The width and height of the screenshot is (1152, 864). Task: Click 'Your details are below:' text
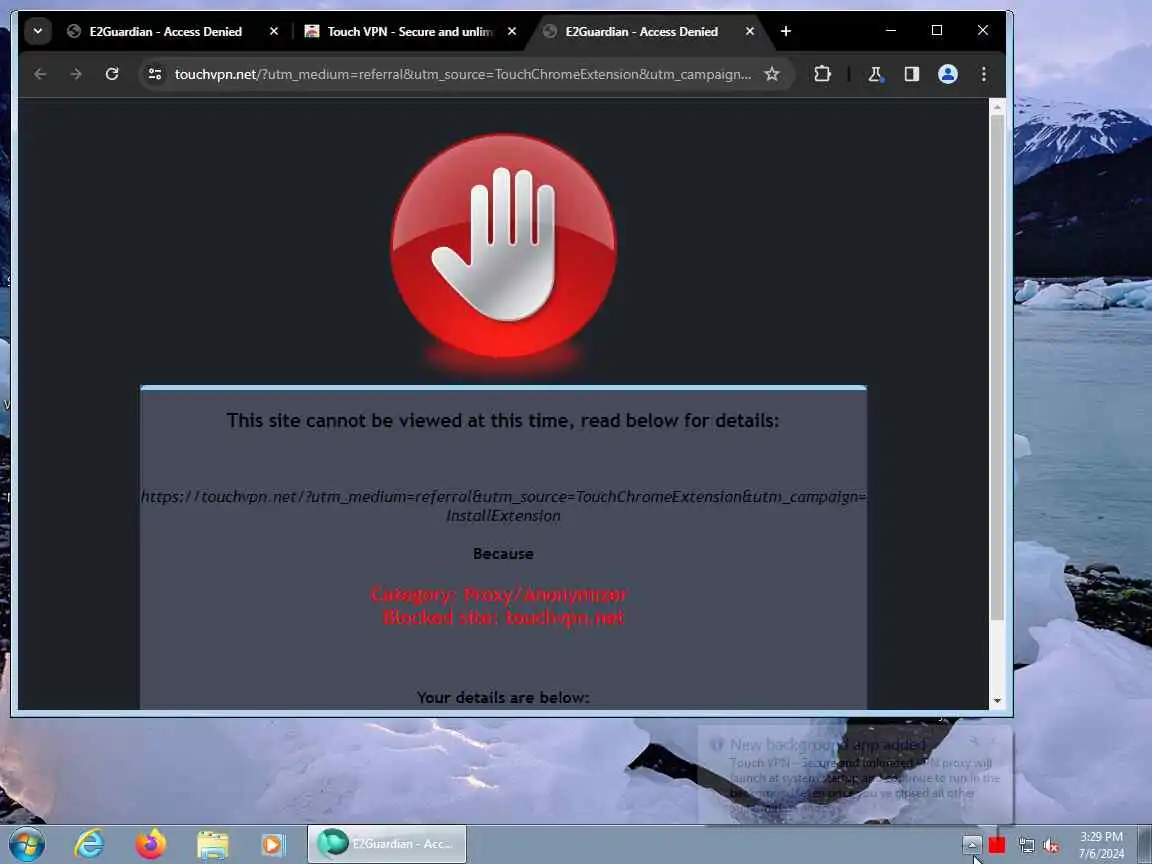pos(503,697)
